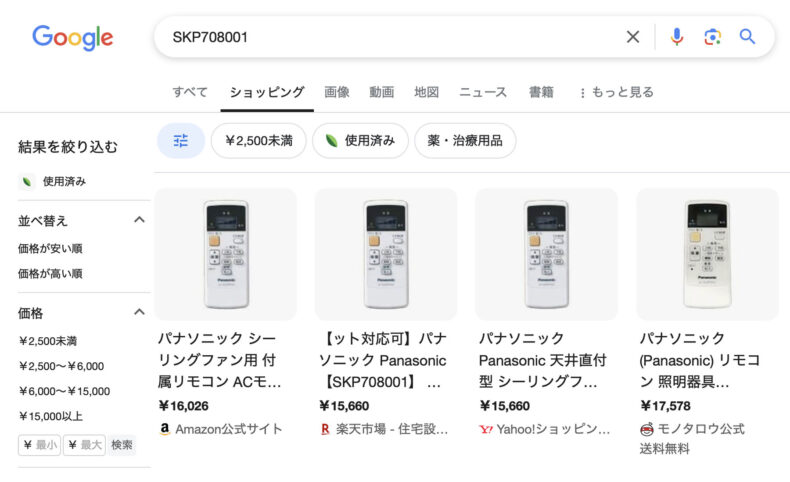
Task: Click the 検索 price button
Action: (122, 445)
